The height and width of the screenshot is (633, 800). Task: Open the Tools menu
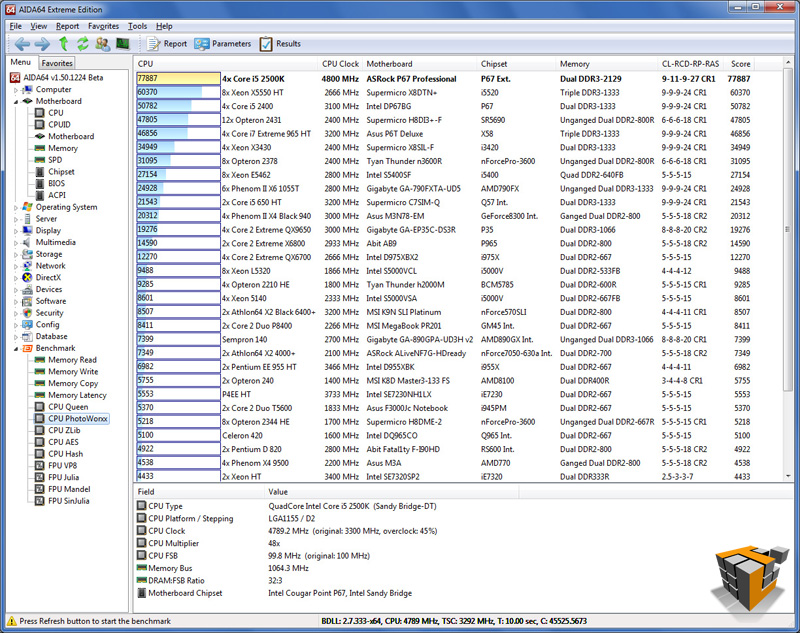pyautogui.click(x=137, y=26)
